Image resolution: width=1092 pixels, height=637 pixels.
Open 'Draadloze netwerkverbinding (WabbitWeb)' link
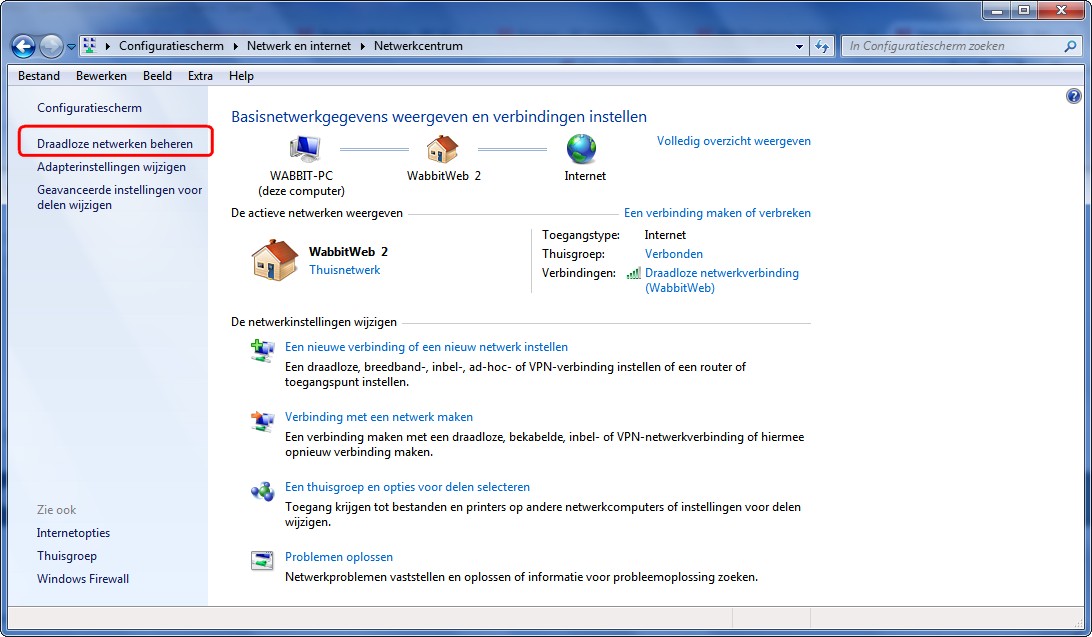(x=722, y=281)
